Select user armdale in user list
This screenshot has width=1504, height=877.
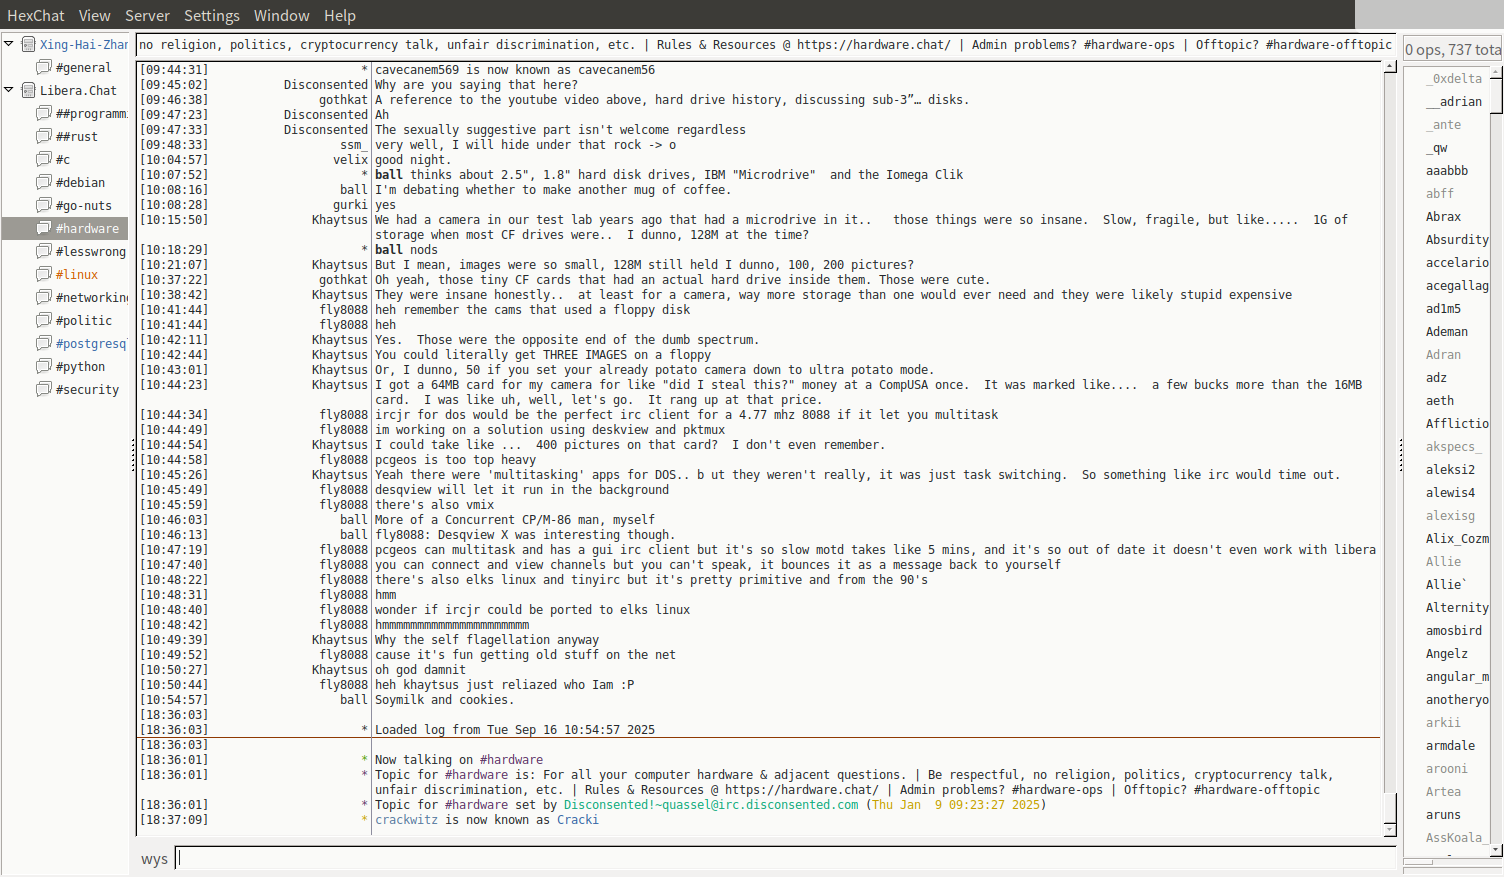(1450, 746)
